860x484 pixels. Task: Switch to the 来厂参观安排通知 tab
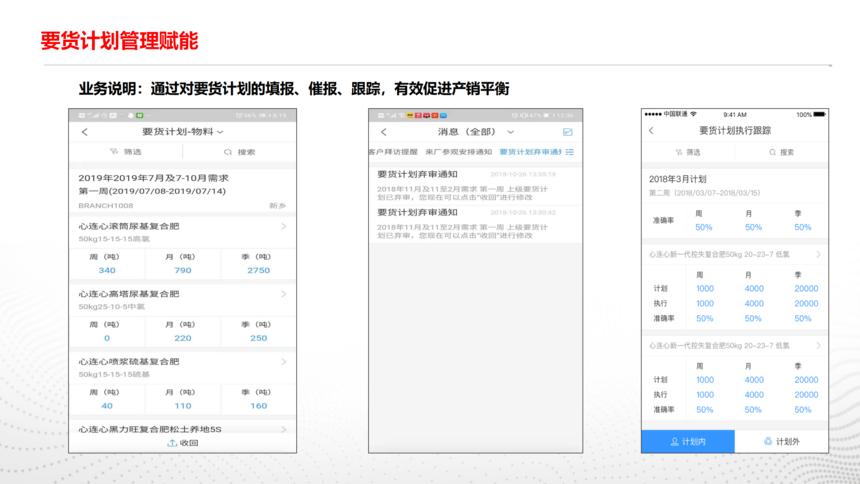pyautogui.click(x=458, y=152)
